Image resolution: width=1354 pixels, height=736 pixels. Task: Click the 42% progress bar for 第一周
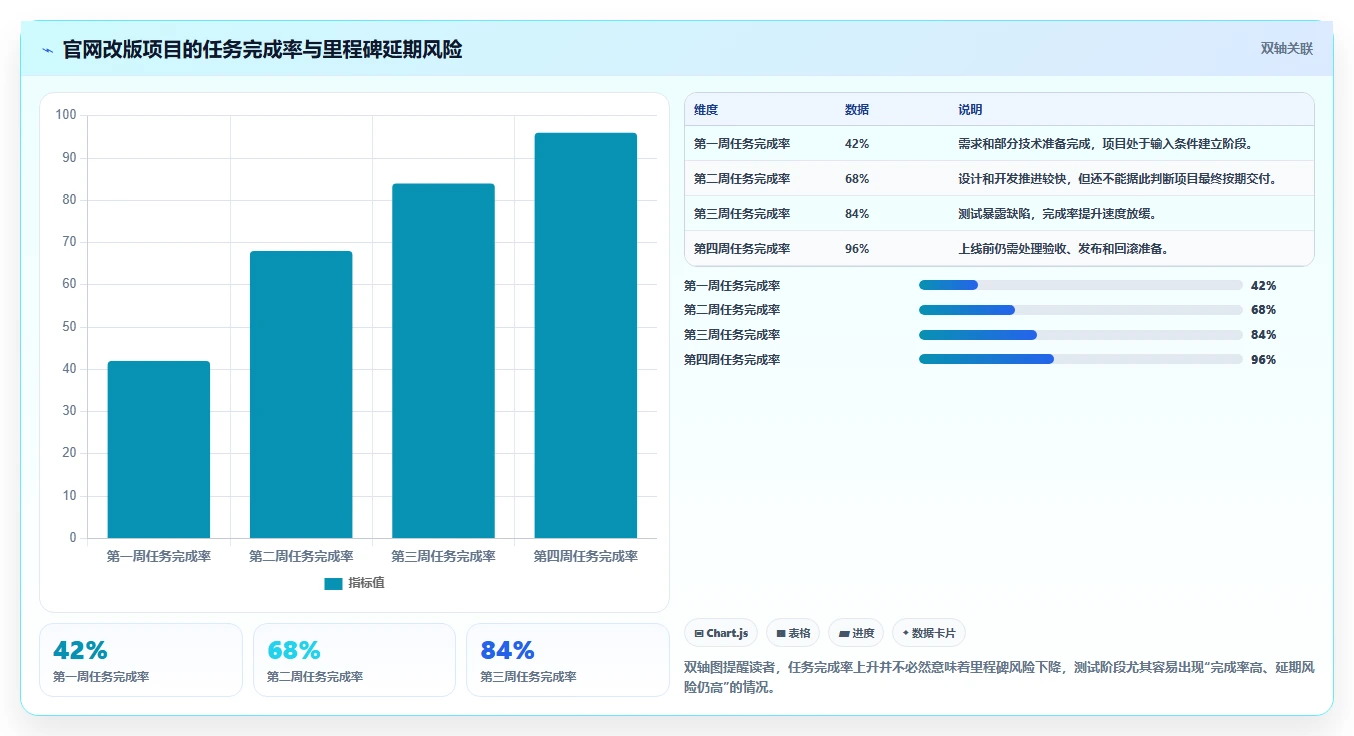pyautogui.click(x=1081, y=285)
